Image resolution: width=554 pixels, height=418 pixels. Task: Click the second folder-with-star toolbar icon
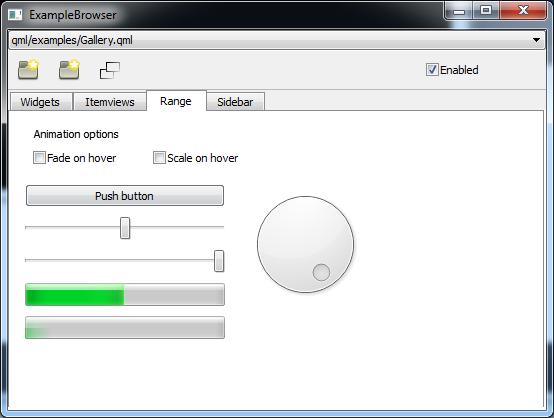point(69,70)
